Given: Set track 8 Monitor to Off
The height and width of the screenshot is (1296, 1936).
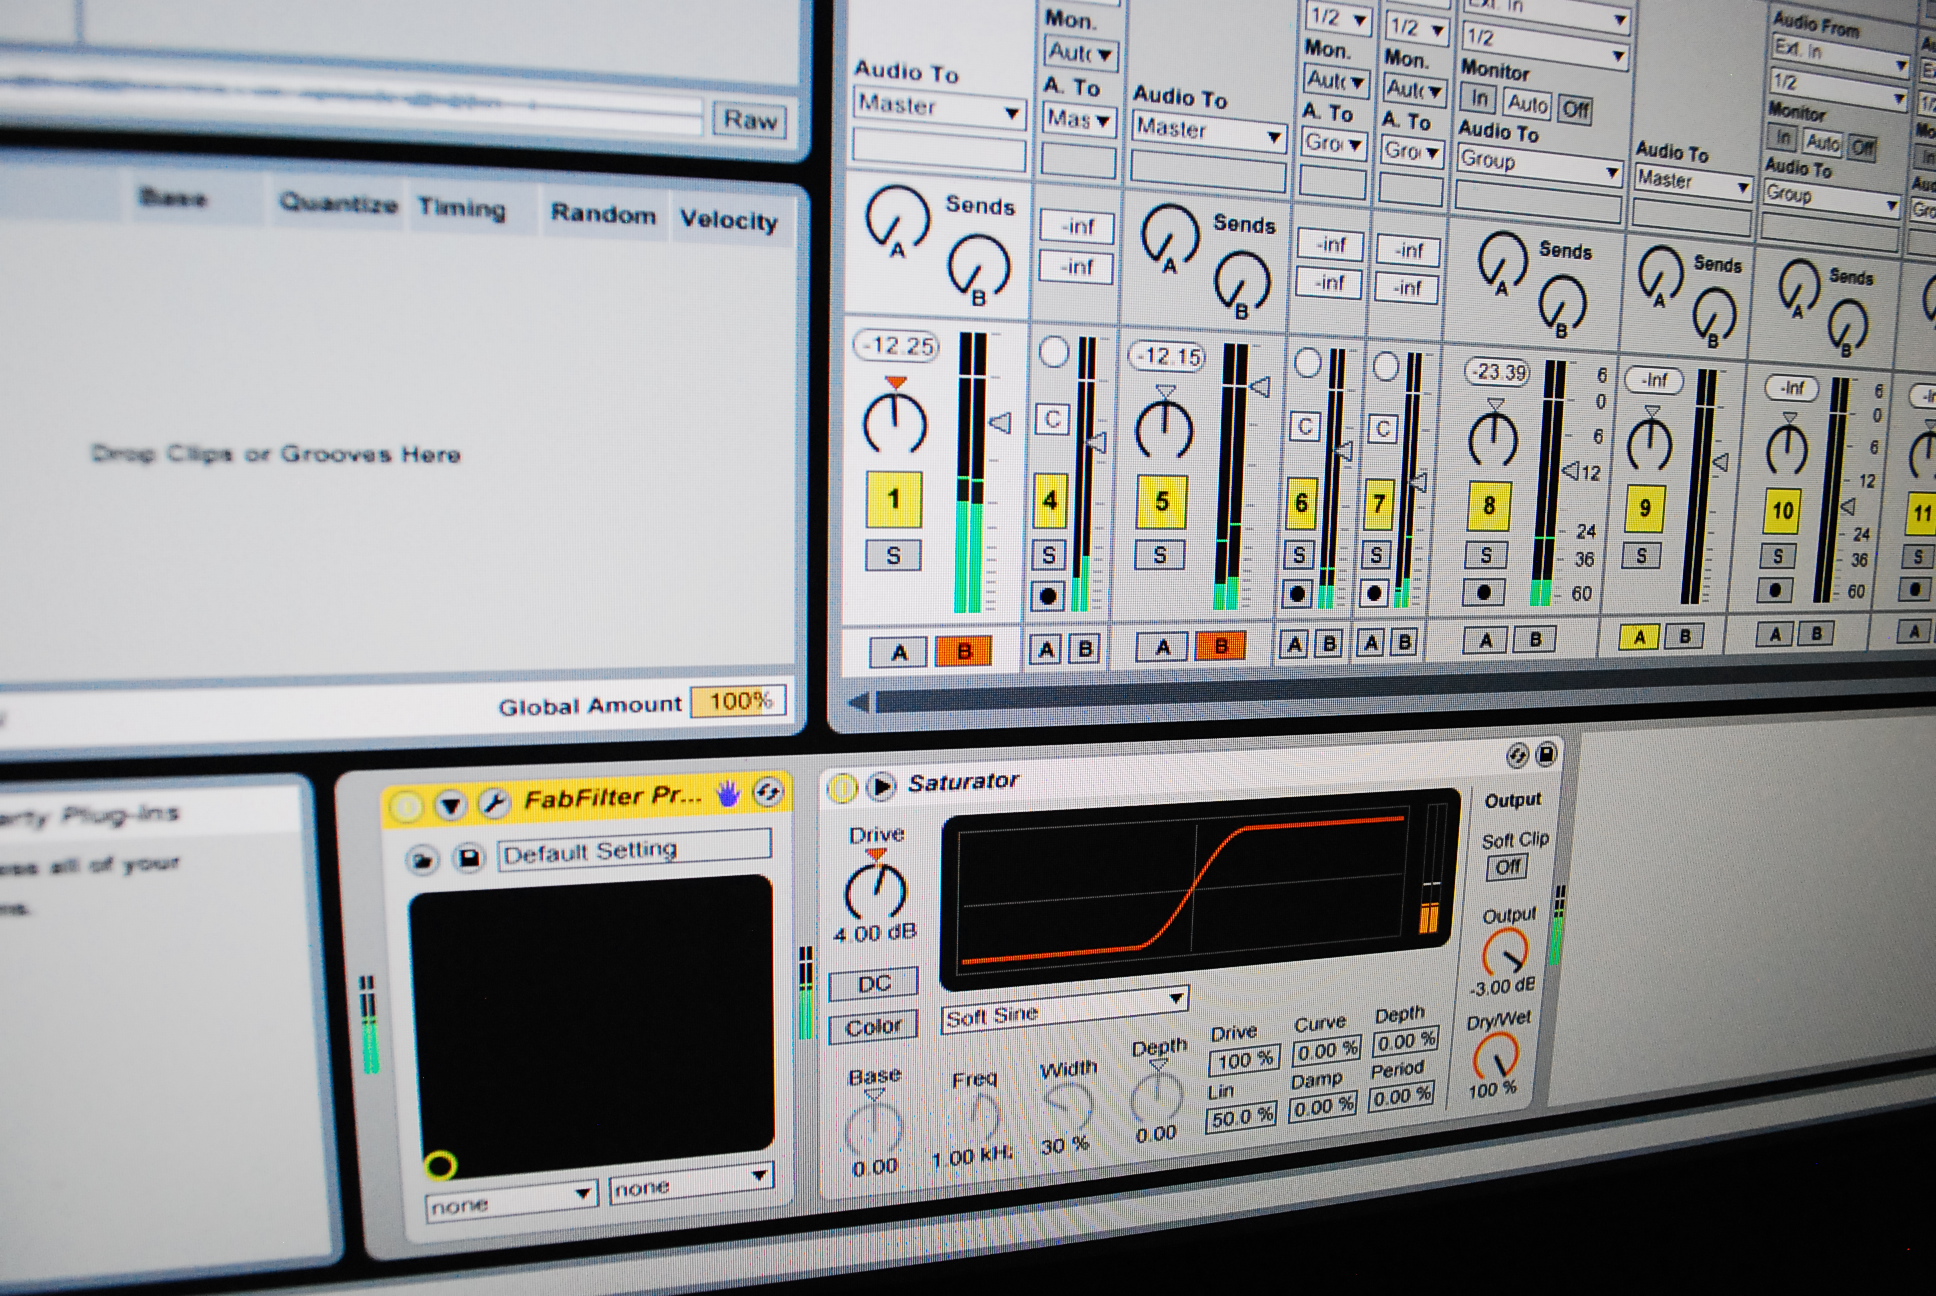Looking at the screenshot, I should 1575,109.
